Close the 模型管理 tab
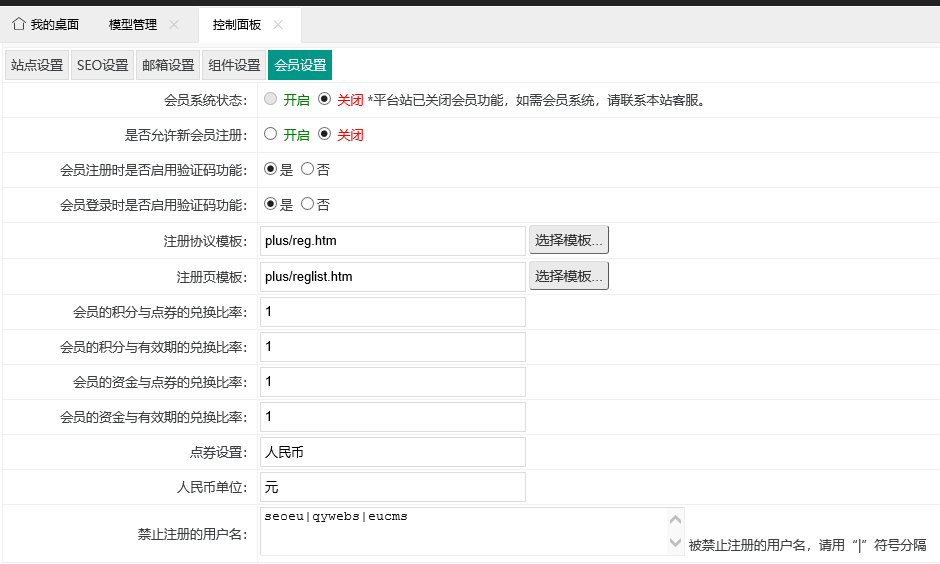Image resolution: width=940 pixels, height=564 pixels. pos(174,24)
